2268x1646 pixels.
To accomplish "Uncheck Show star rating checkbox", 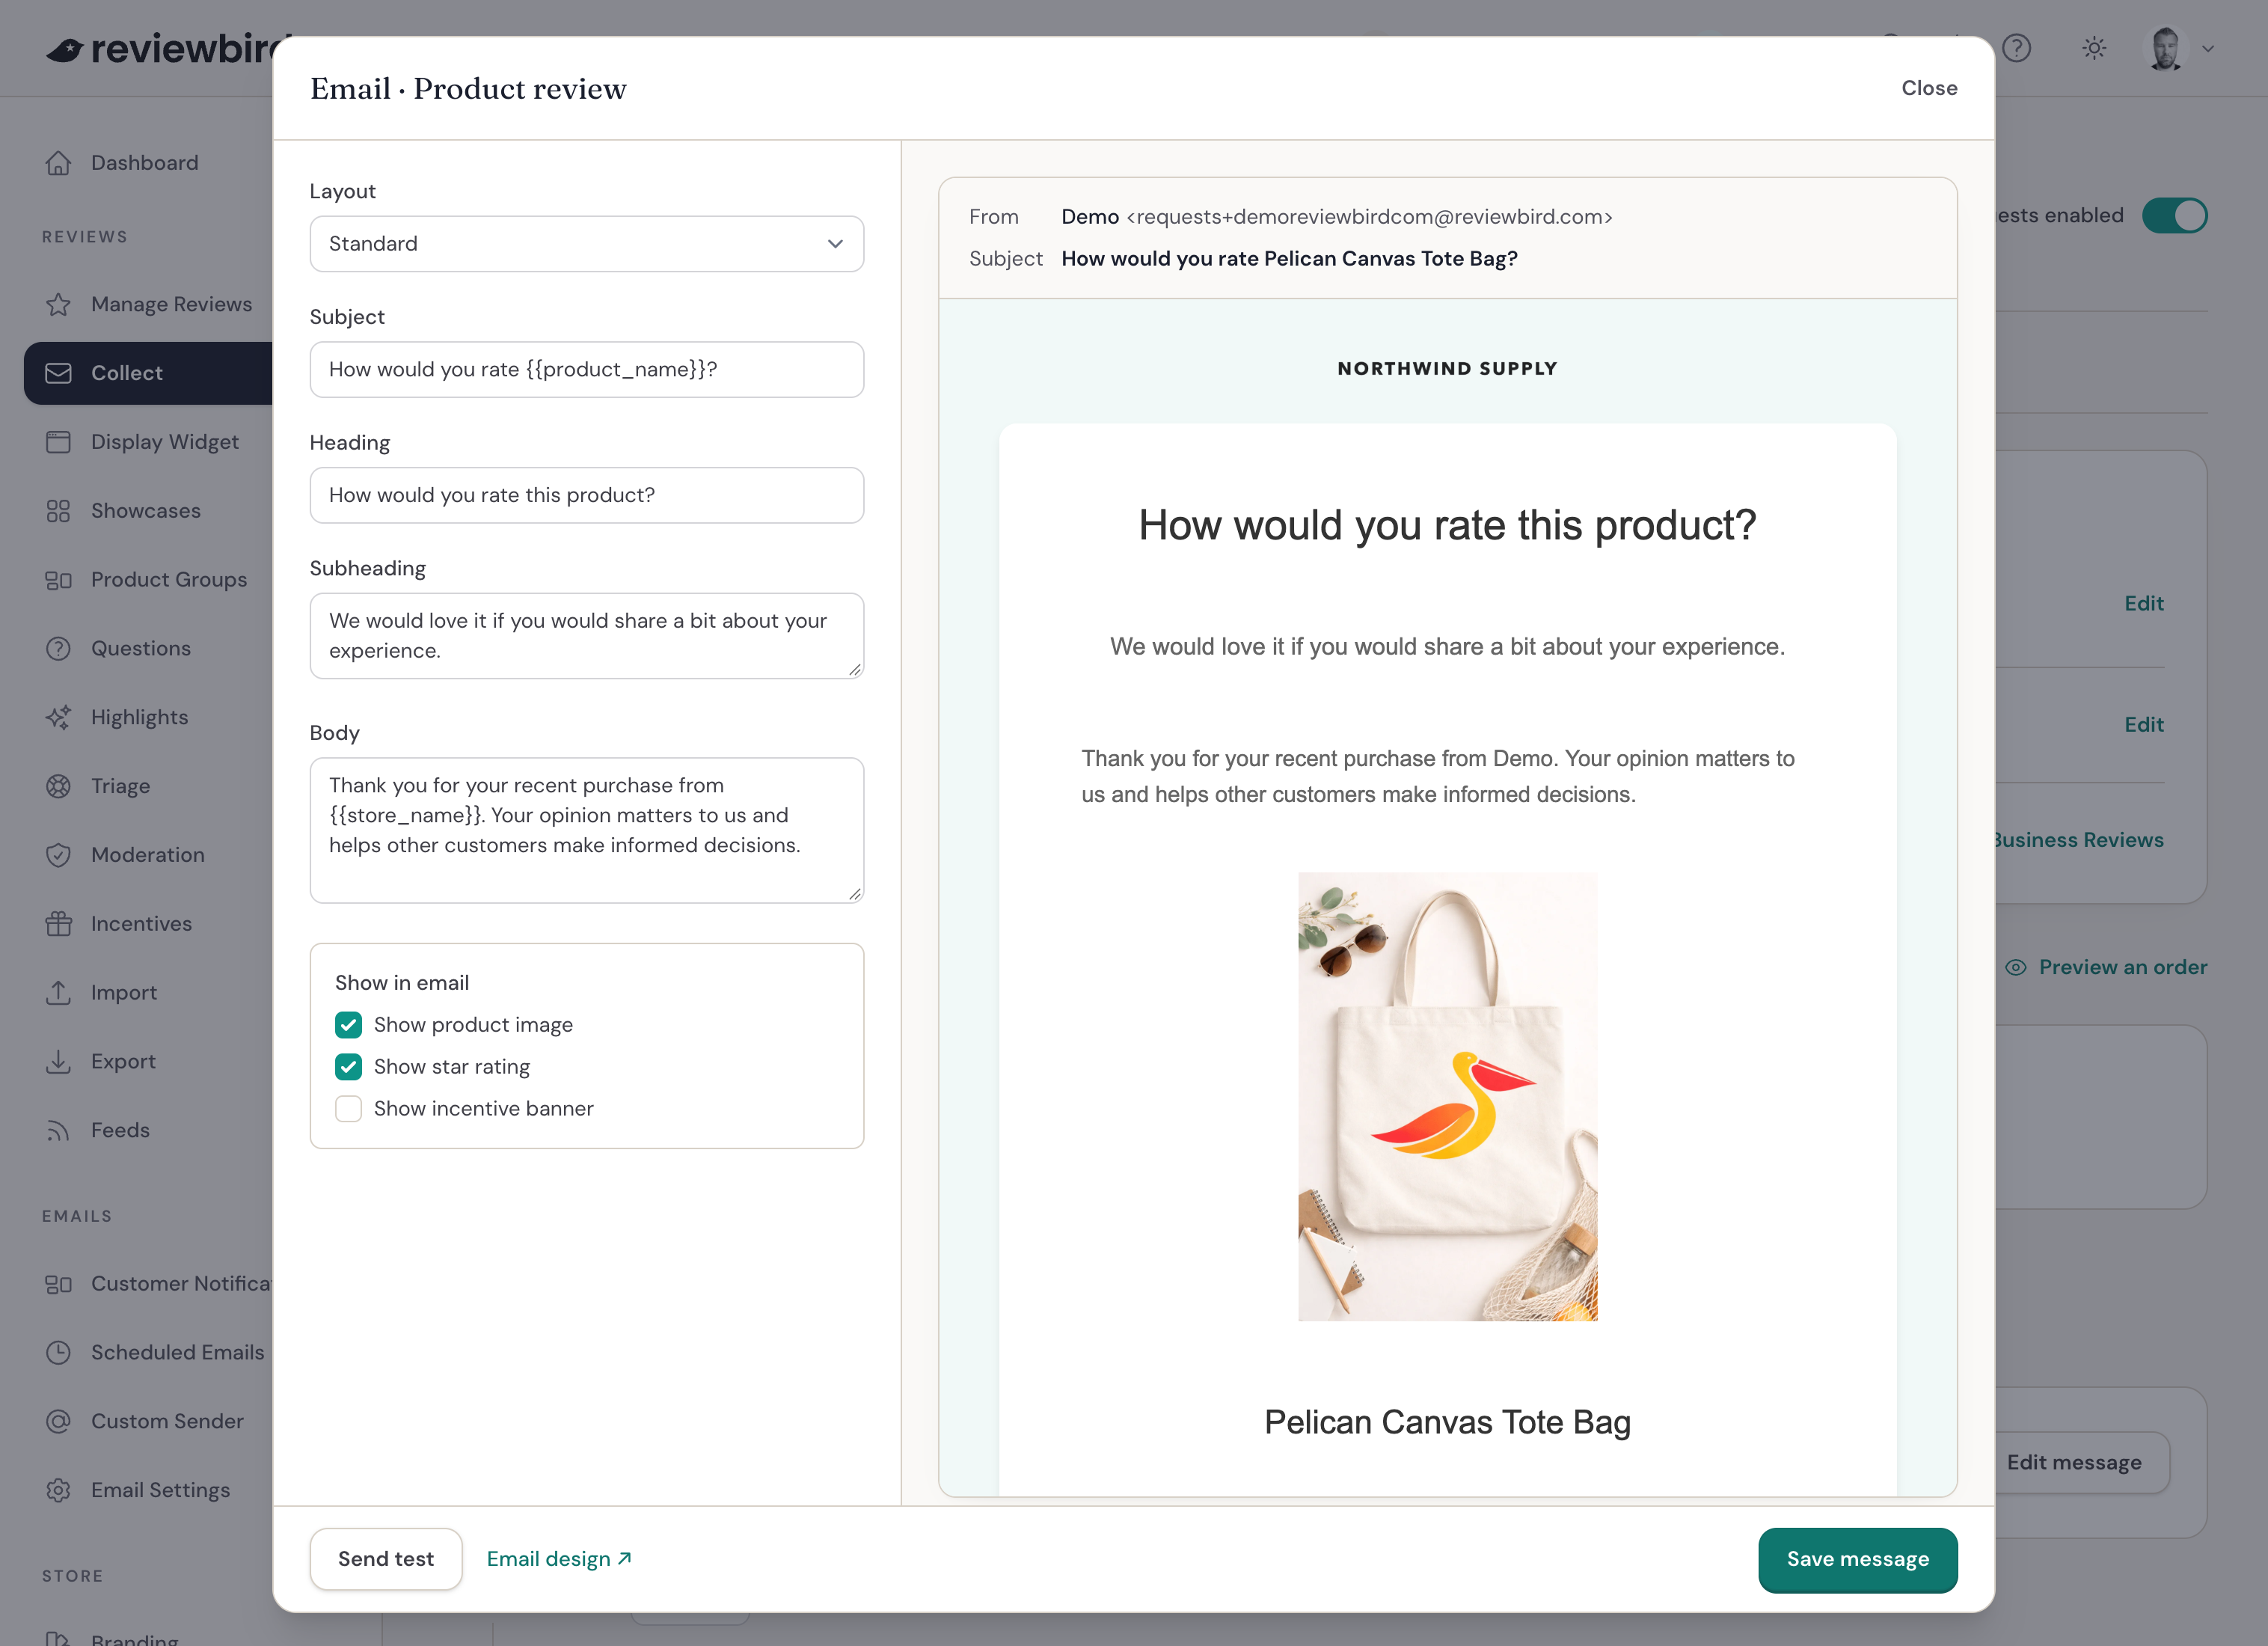I will tap(348, 1067).
